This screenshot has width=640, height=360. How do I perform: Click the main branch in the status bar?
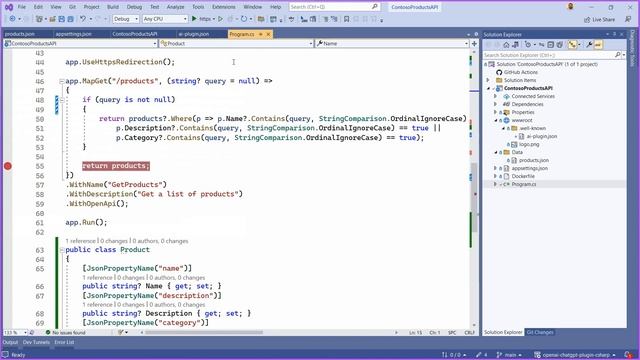point(509,355)
